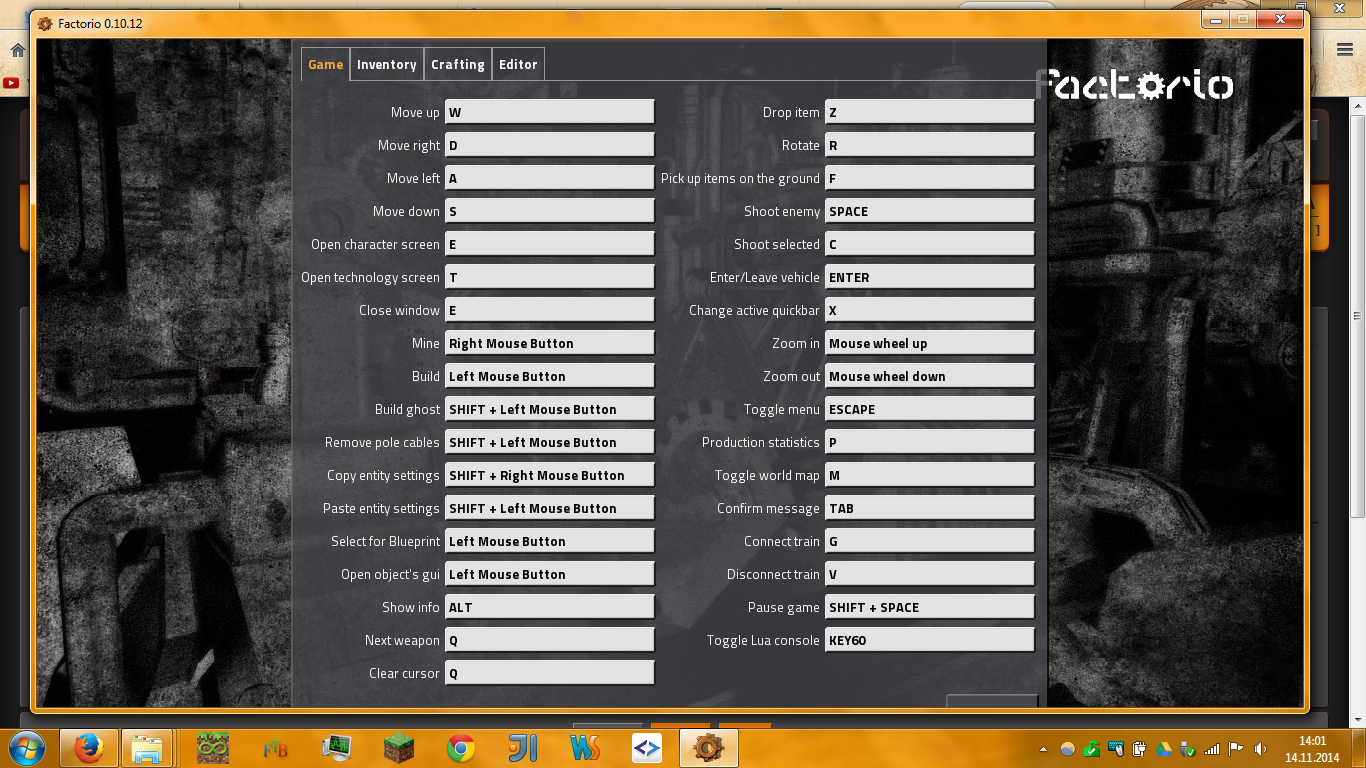Rebind the Shoot enemy SPACE key
This screenshot has width=1366, height=768.
click(x=929, y=211)
